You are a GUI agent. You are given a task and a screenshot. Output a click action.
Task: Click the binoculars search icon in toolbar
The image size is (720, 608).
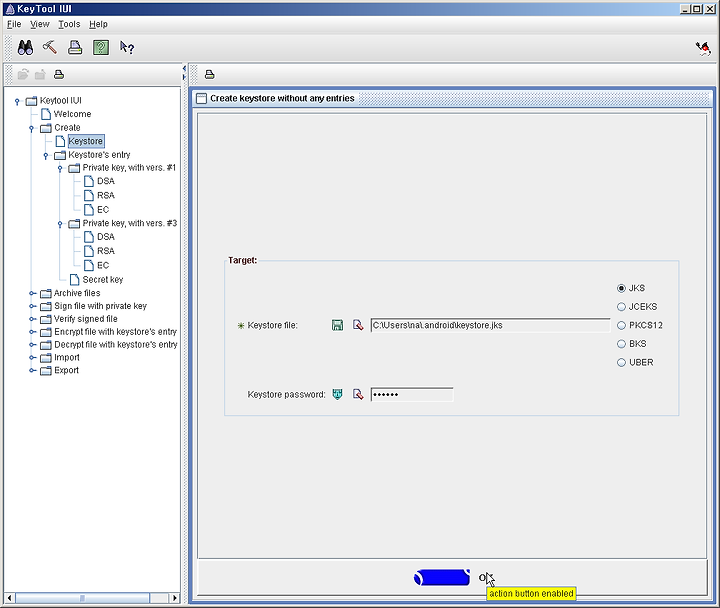[x=25, y=47]
